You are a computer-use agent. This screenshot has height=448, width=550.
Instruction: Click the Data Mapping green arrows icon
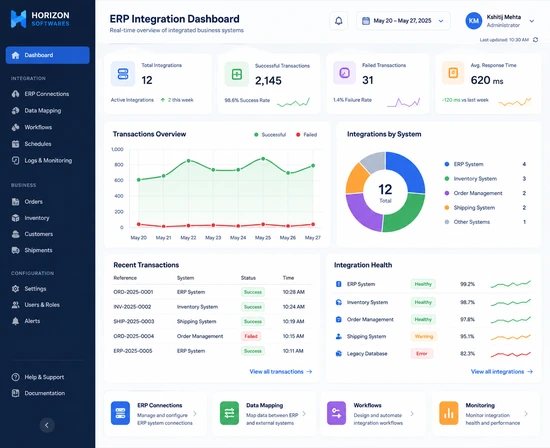(229, 413)
